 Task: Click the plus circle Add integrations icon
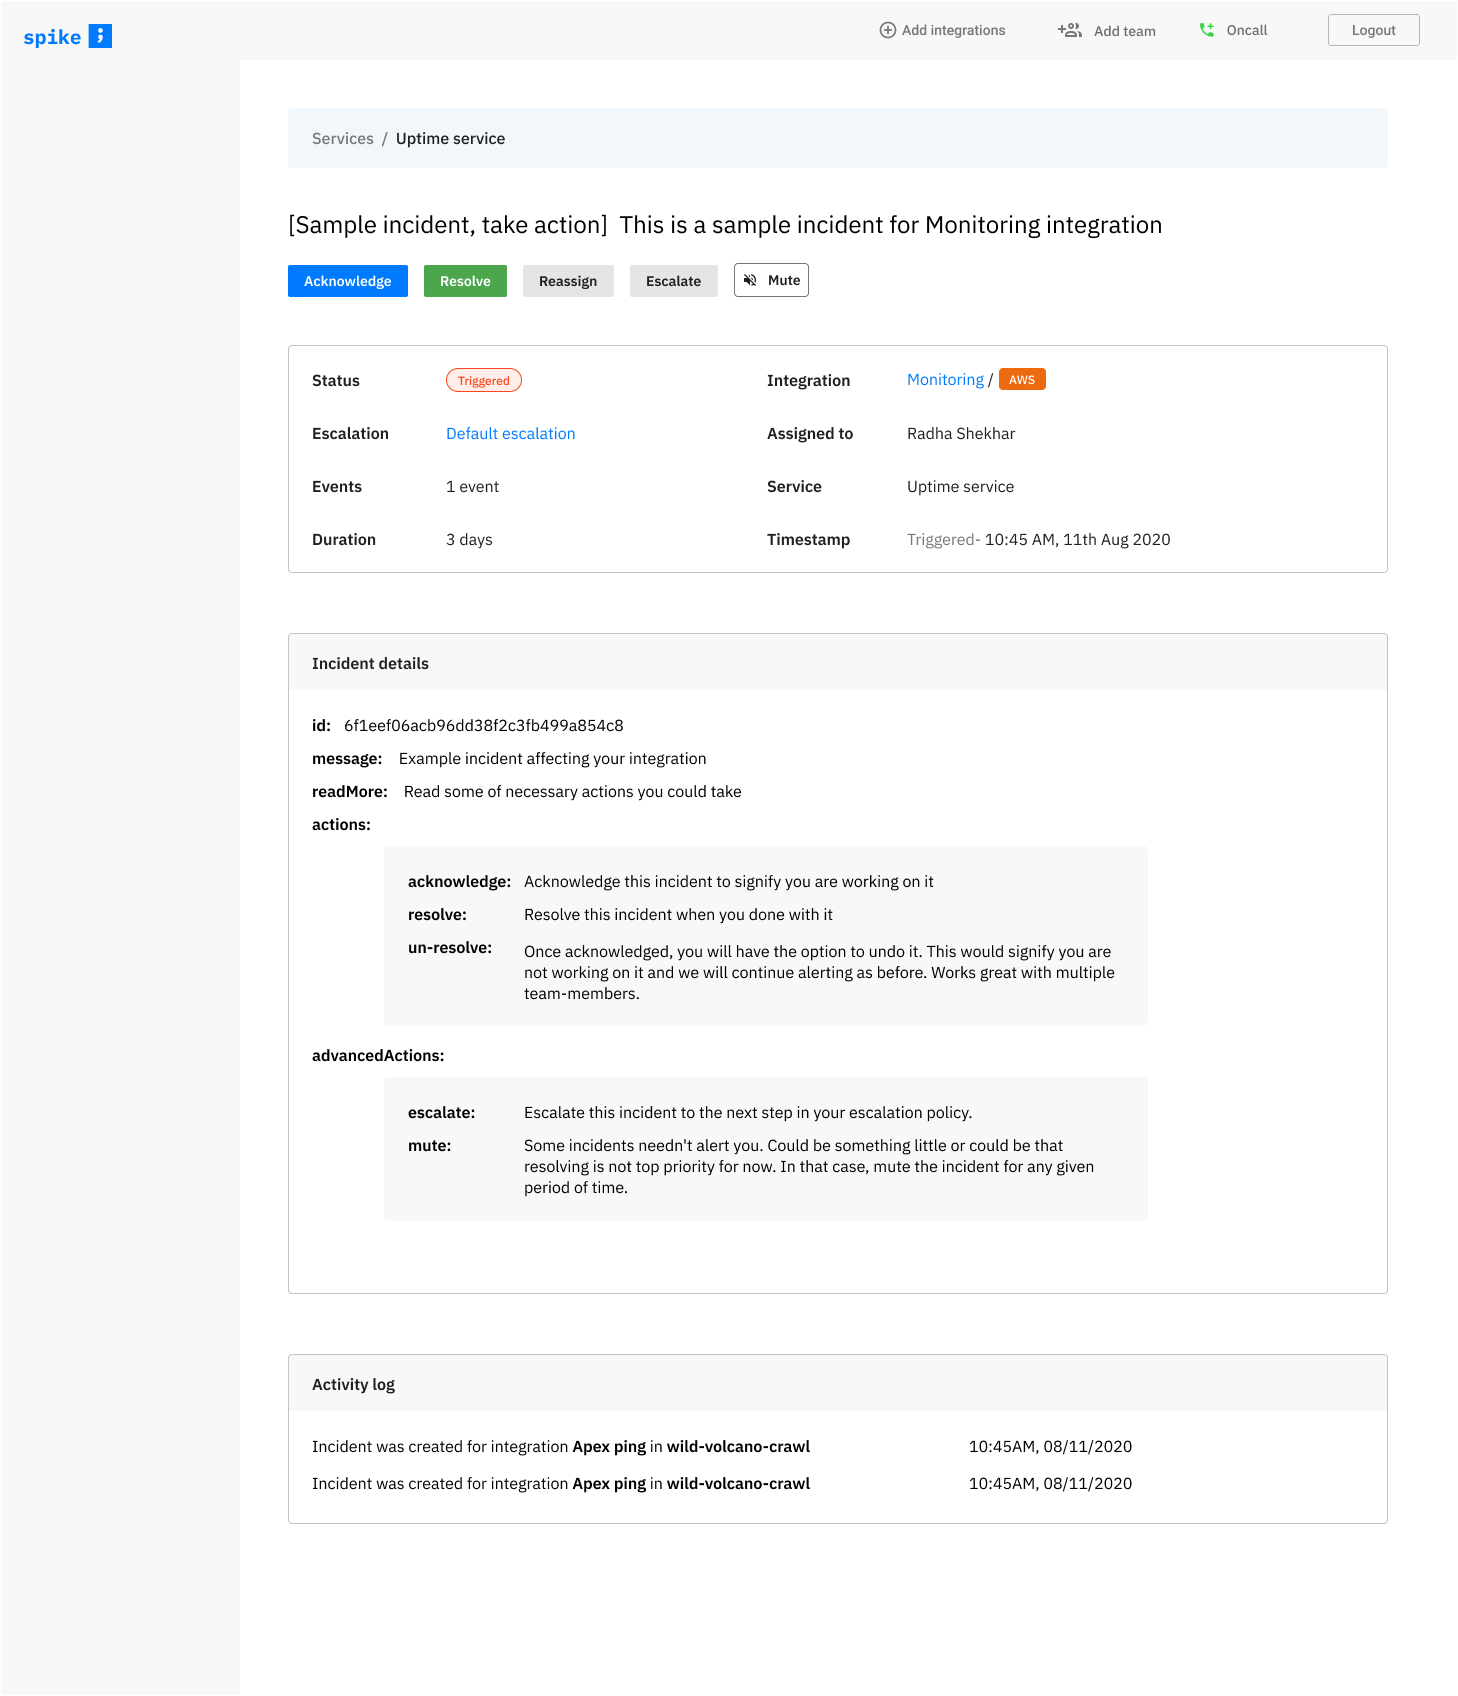click(887, 30)
